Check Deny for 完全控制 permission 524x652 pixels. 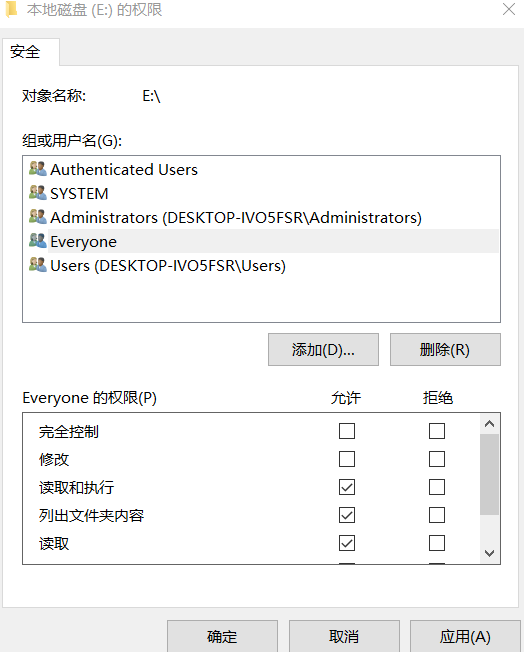click(437, 431)
